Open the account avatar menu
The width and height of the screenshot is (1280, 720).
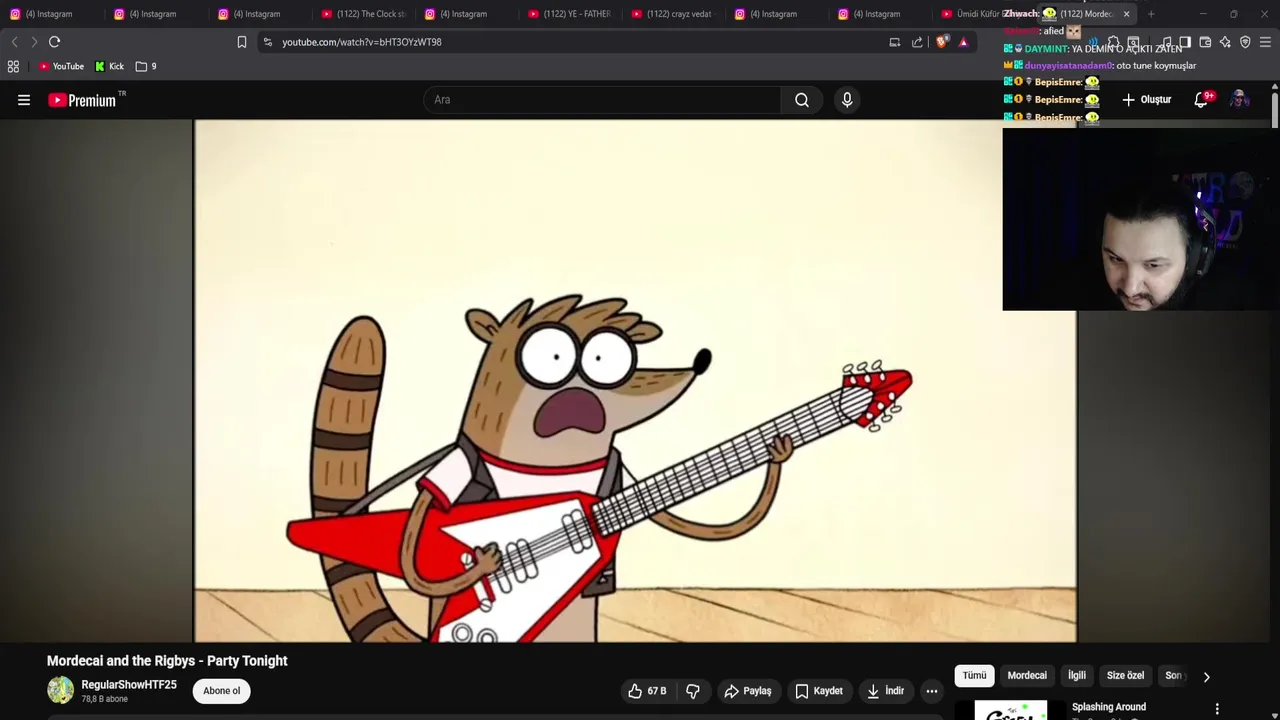1240,100
